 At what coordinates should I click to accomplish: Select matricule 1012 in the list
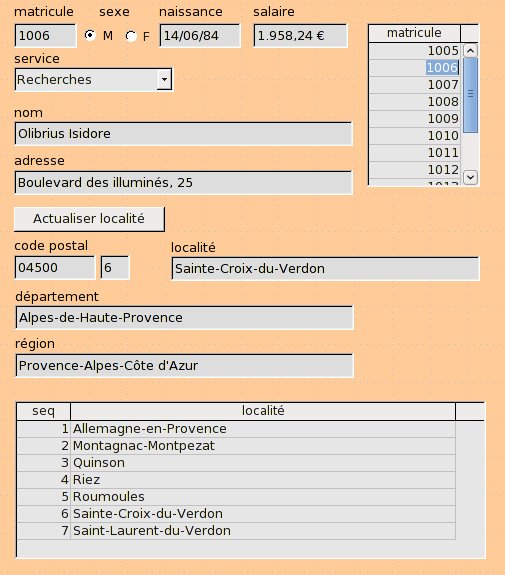pos(414,170)
